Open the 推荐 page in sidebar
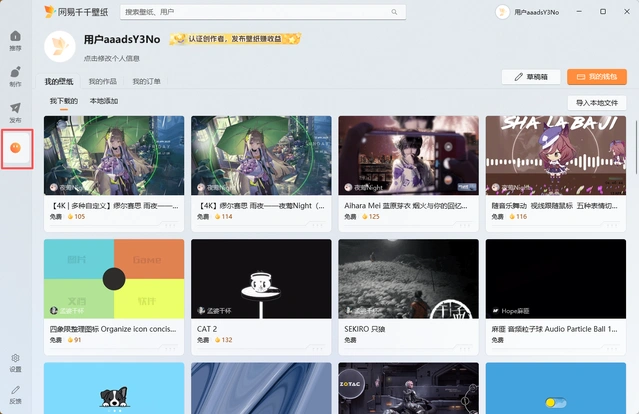 tap(15, 39)
